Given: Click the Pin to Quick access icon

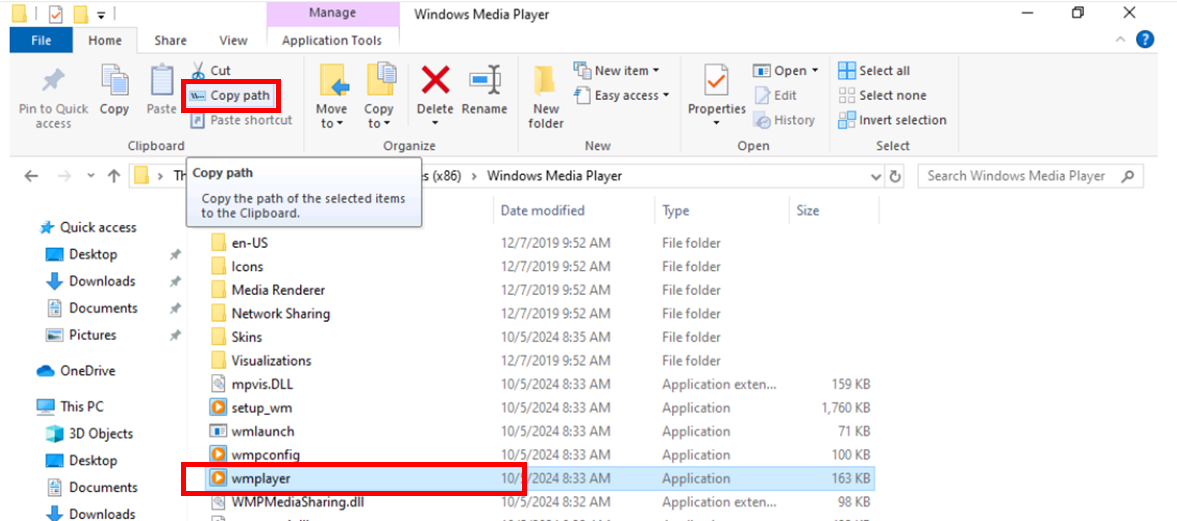Looking at the screenshot, I should tap(53, 83).
